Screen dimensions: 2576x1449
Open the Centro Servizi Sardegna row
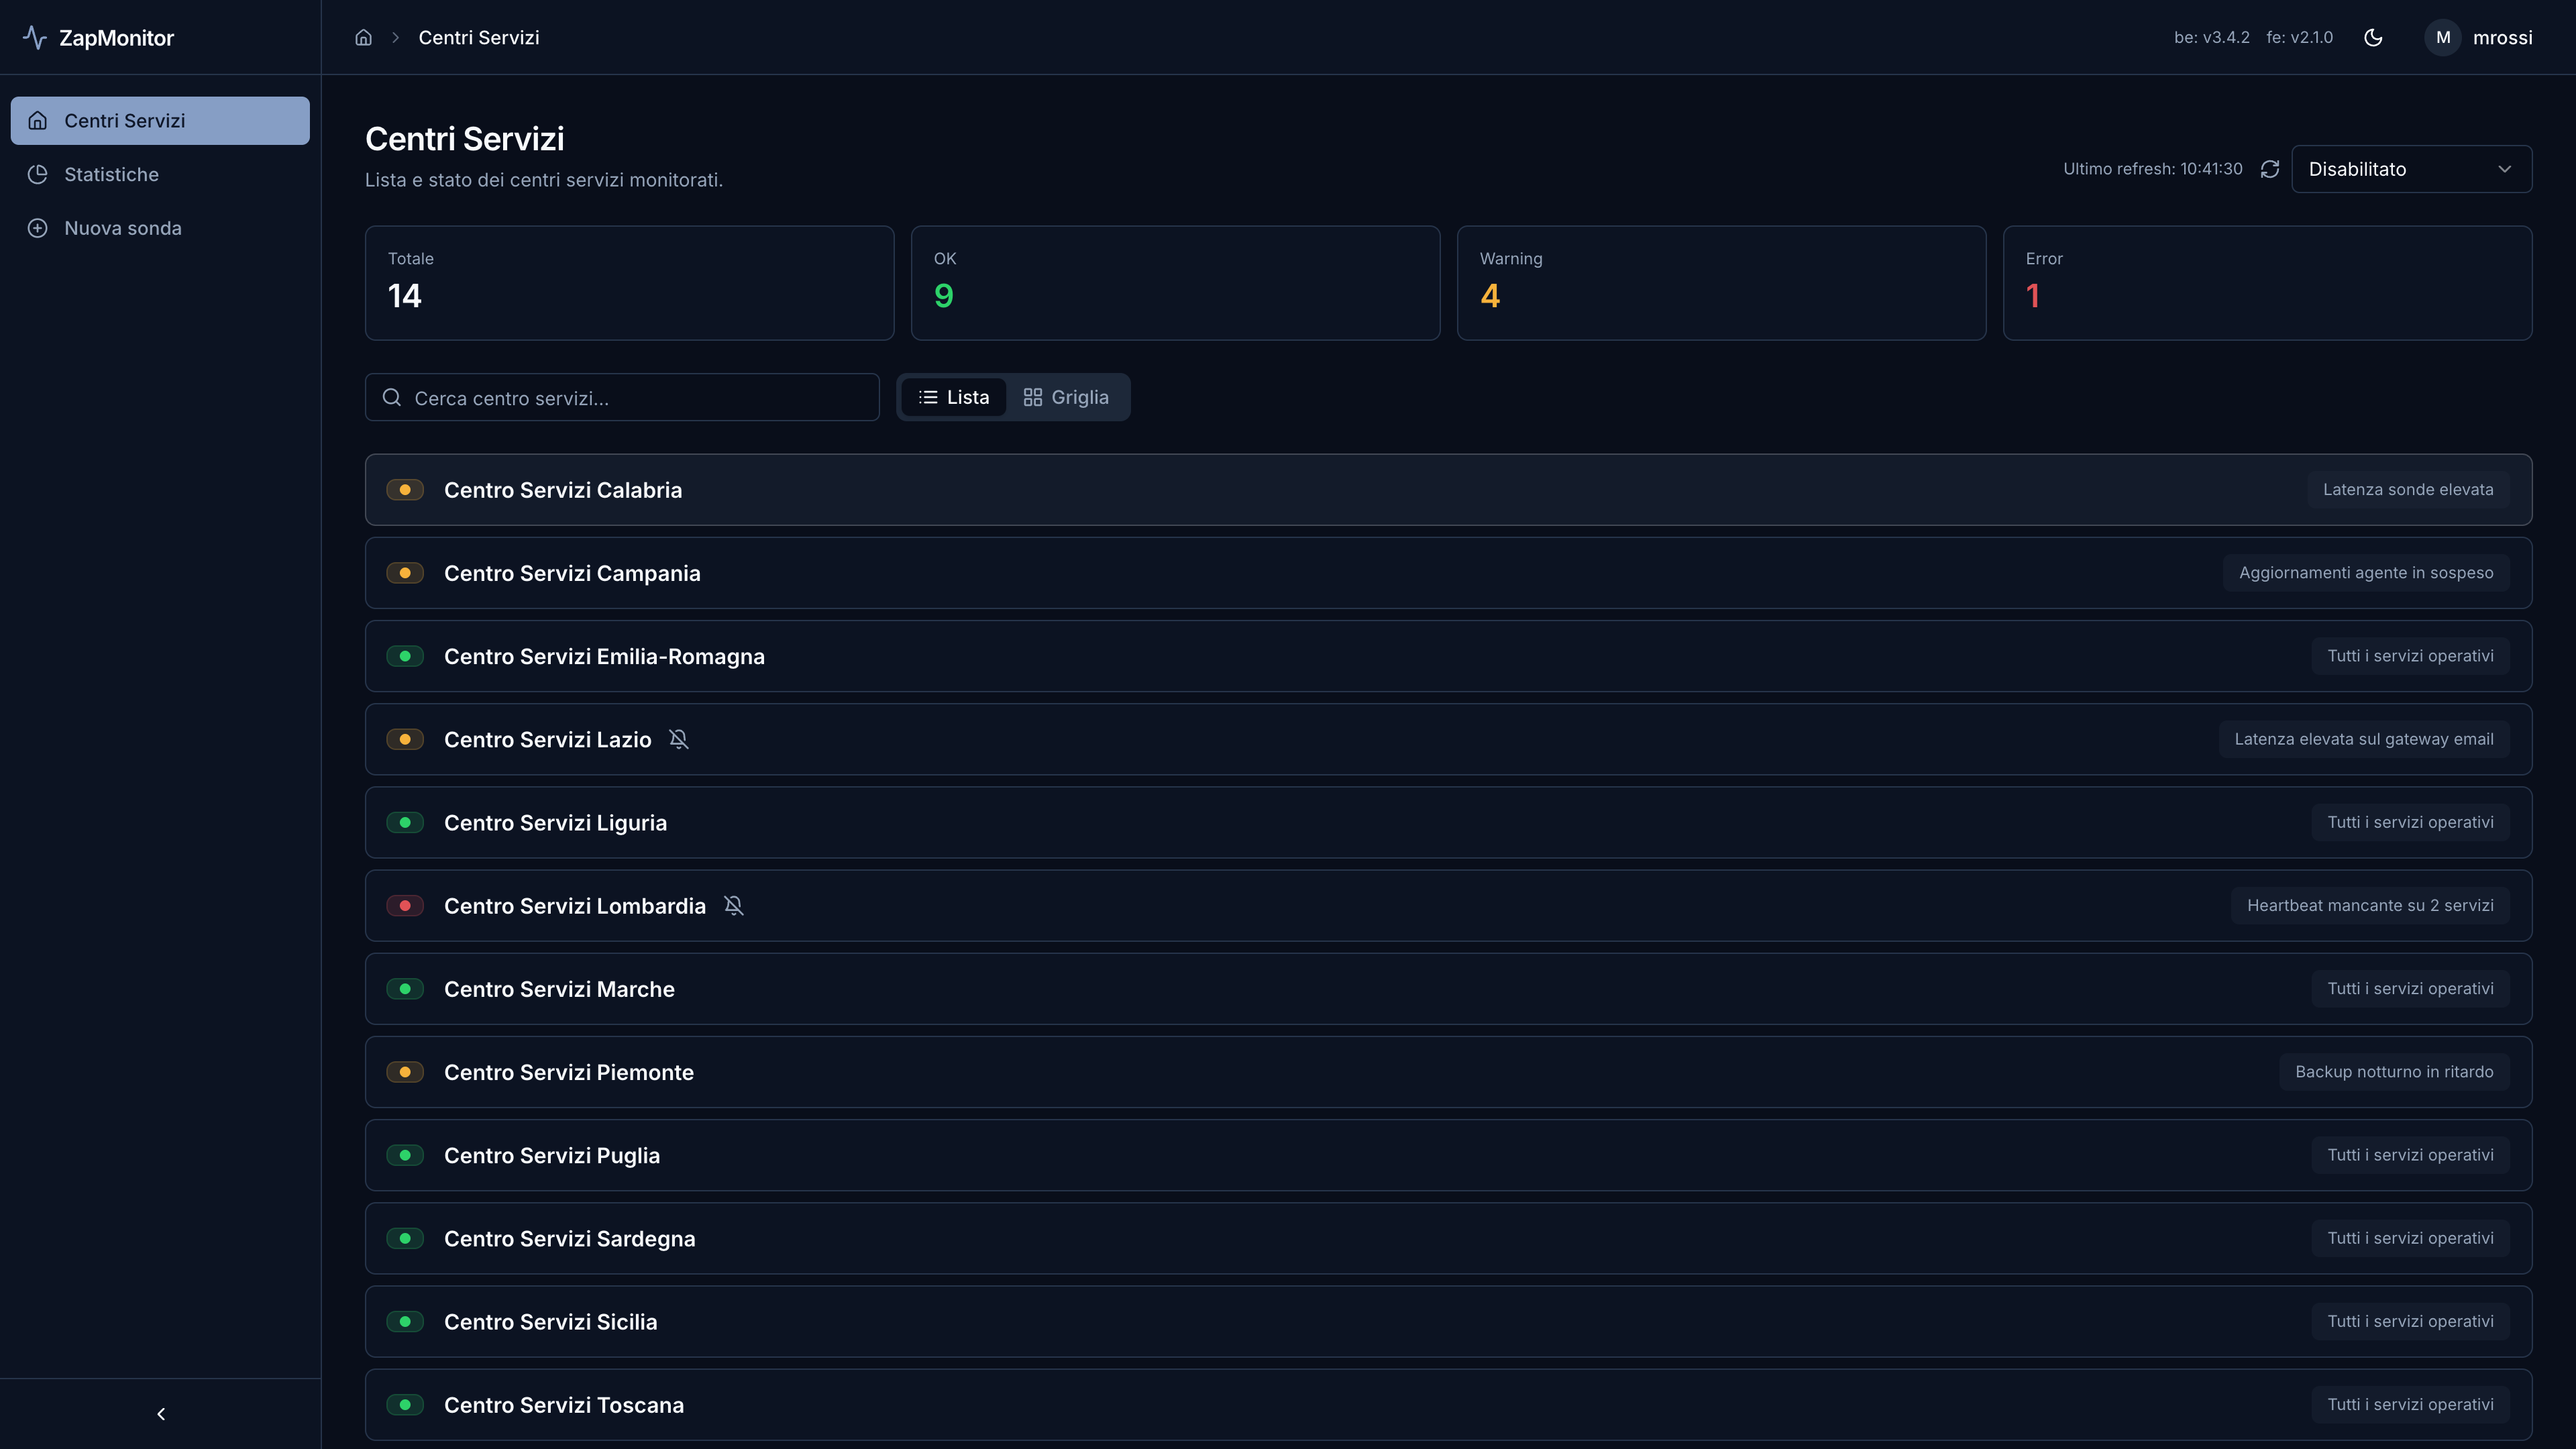(1448, 1238)
